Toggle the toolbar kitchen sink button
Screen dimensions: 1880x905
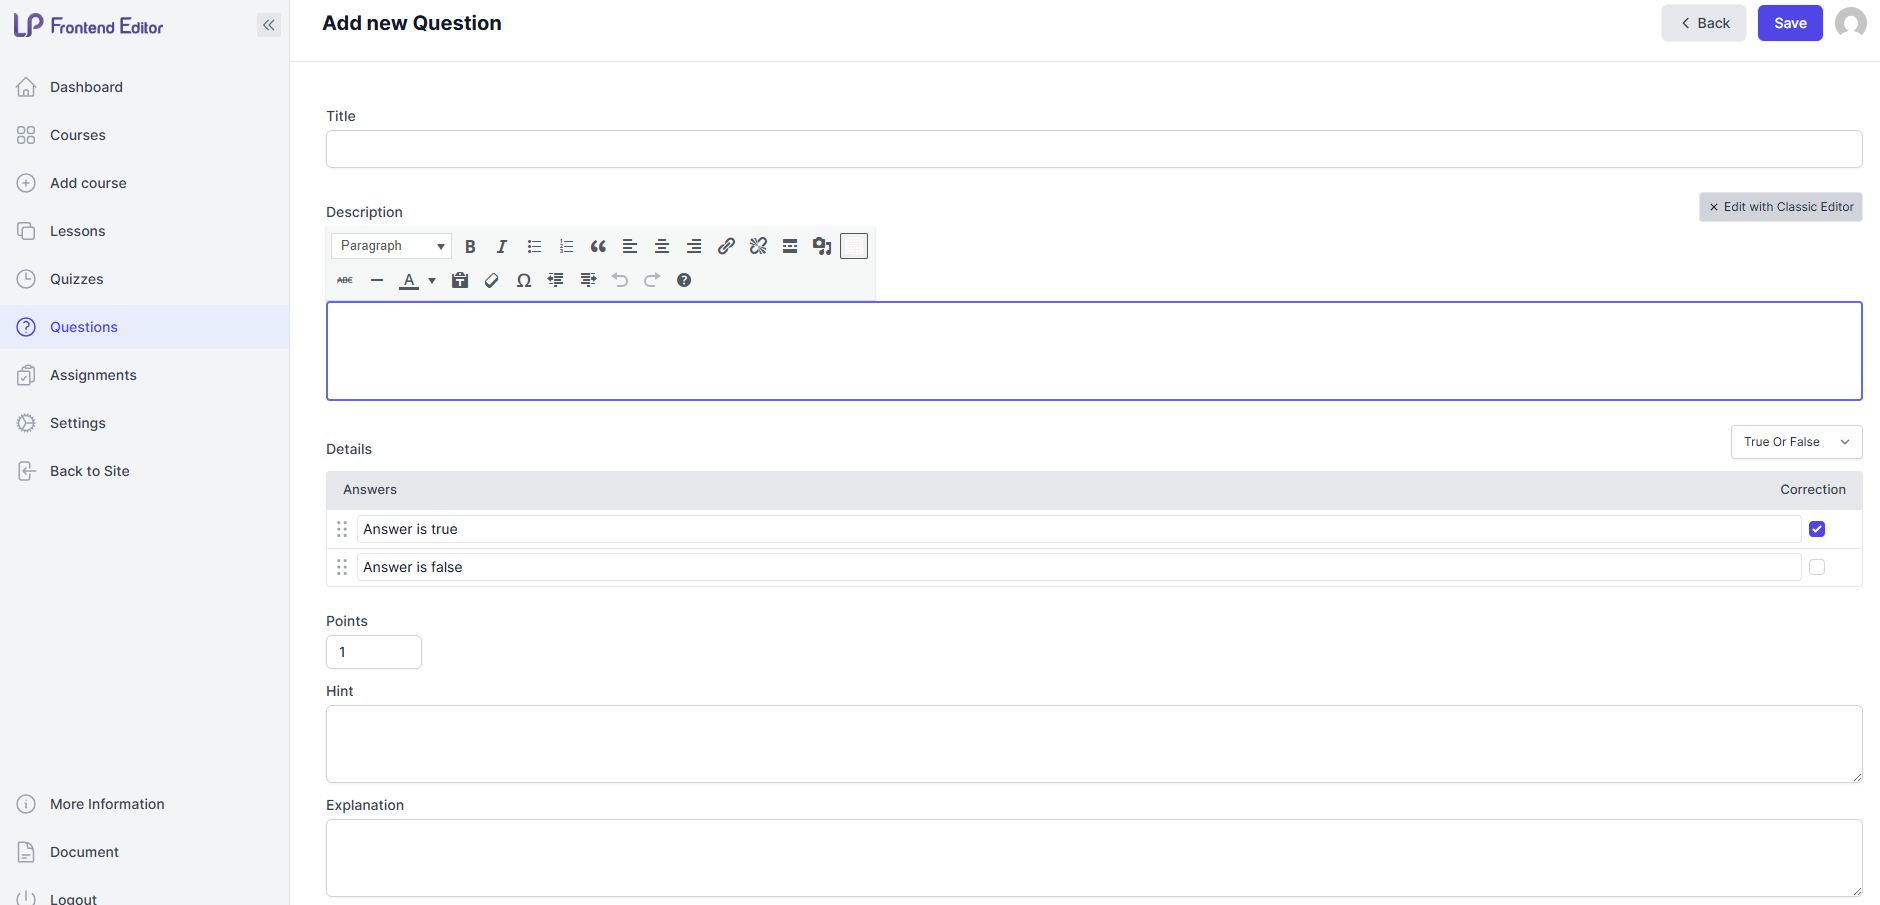click(854, 246)
